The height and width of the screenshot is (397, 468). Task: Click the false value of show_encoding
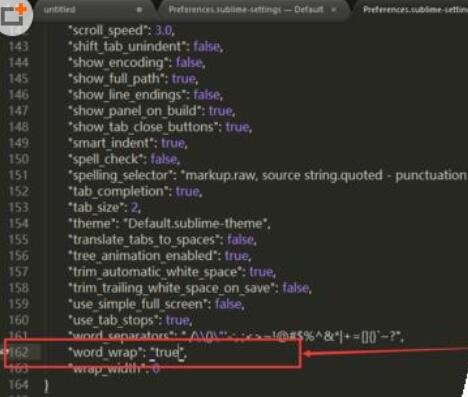tap(189, 63)
